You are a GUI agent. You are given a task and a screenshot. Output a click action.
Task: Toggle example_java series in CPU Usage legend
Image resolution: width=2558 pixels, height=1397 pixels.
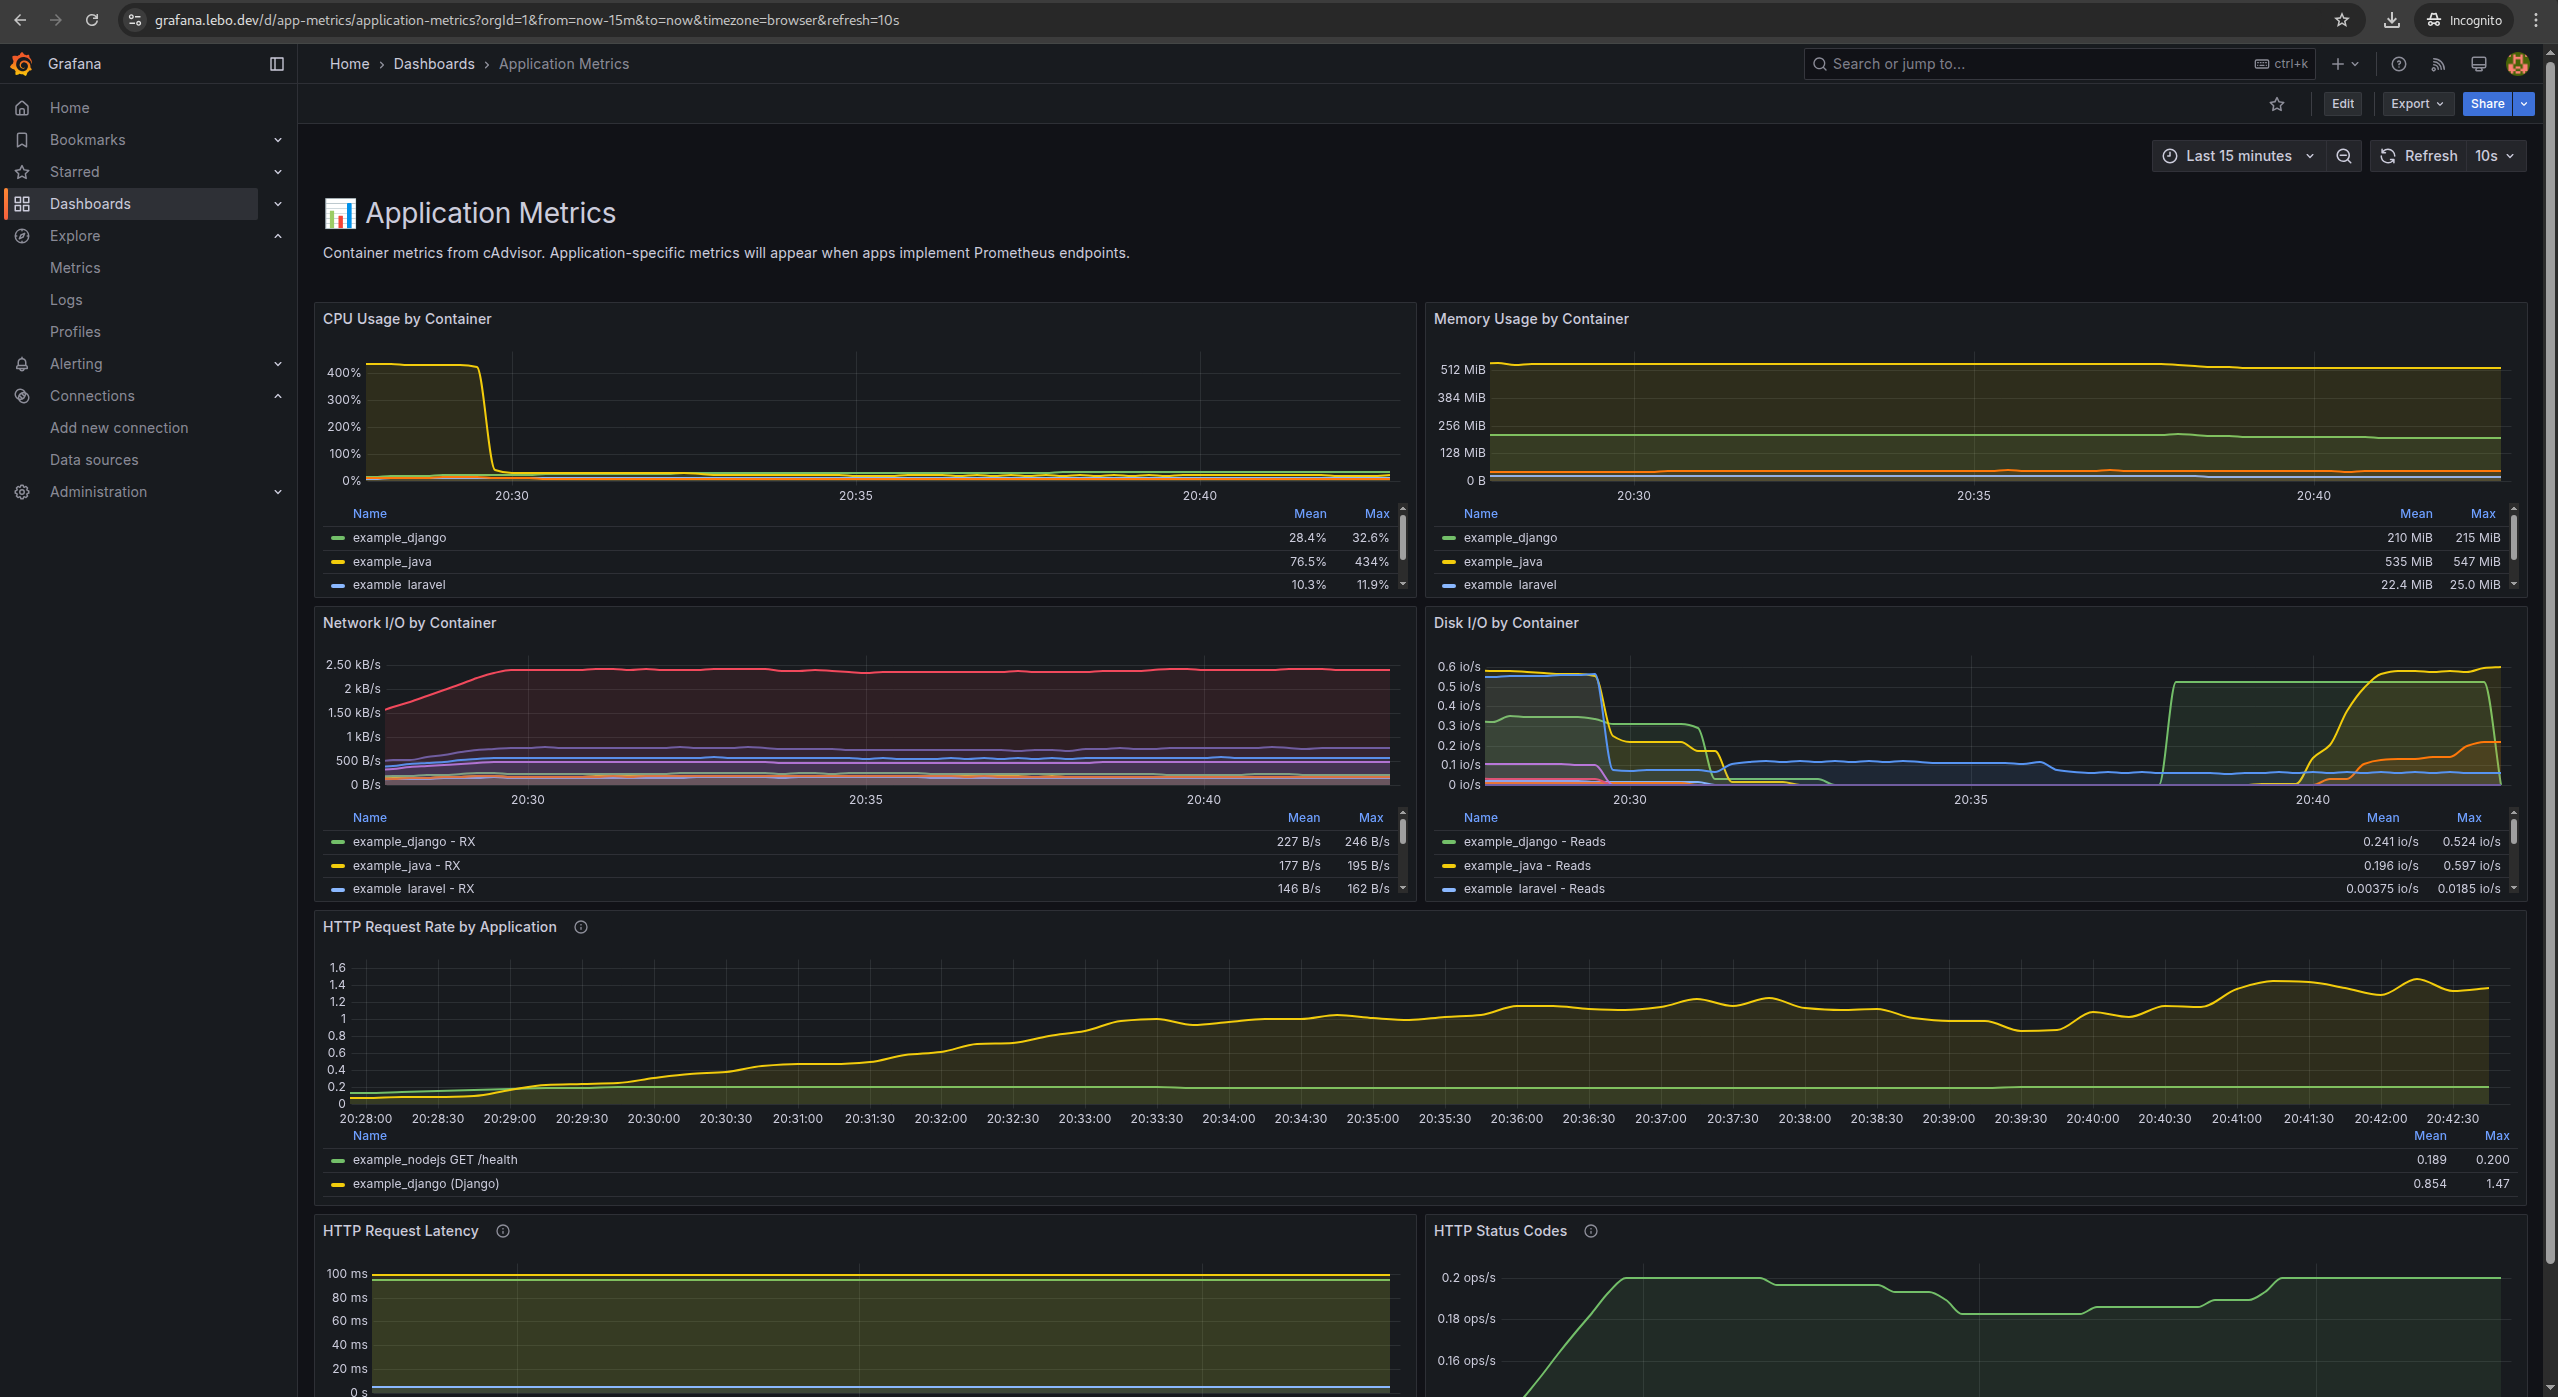pos(391,561)
